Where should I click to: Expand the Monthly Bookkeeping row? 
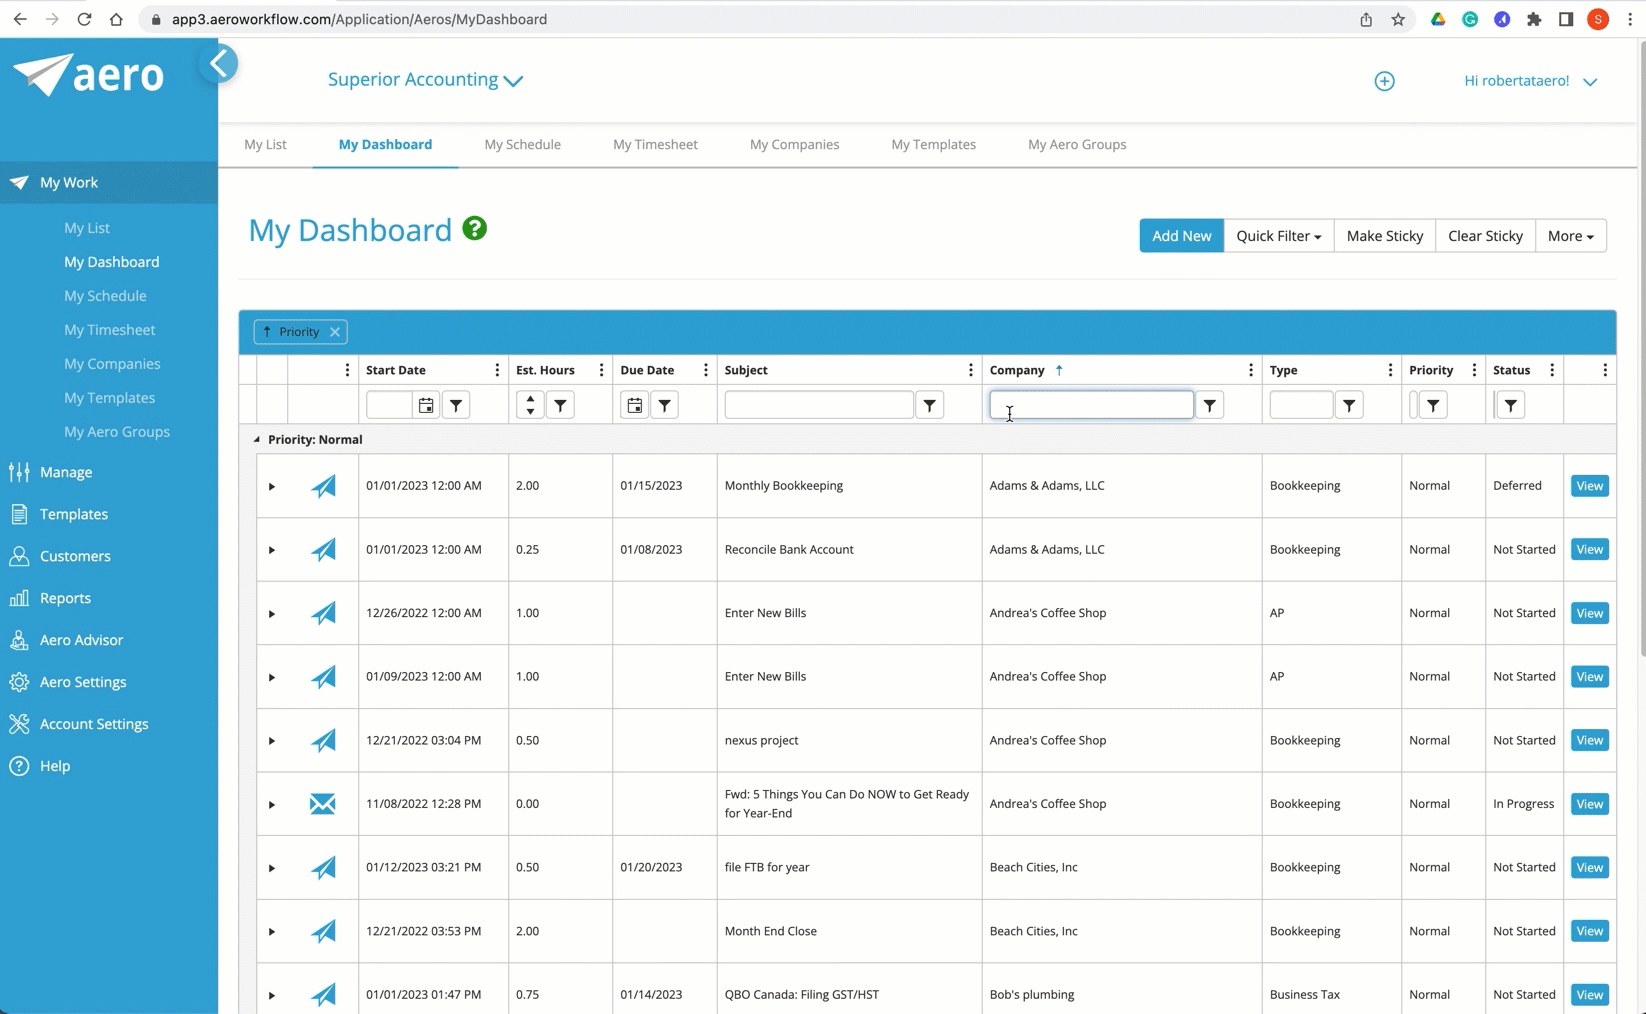pos(271,486)
